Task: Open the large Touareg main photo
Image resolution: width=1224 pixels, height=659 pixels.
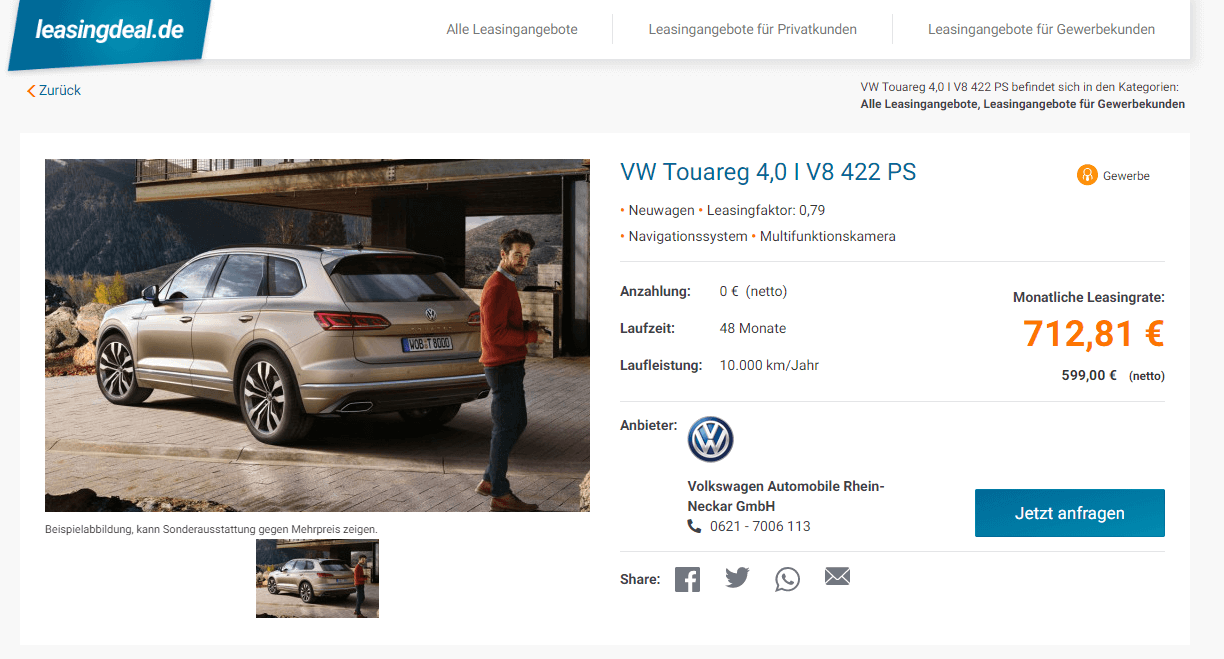Action: [317, 335]
